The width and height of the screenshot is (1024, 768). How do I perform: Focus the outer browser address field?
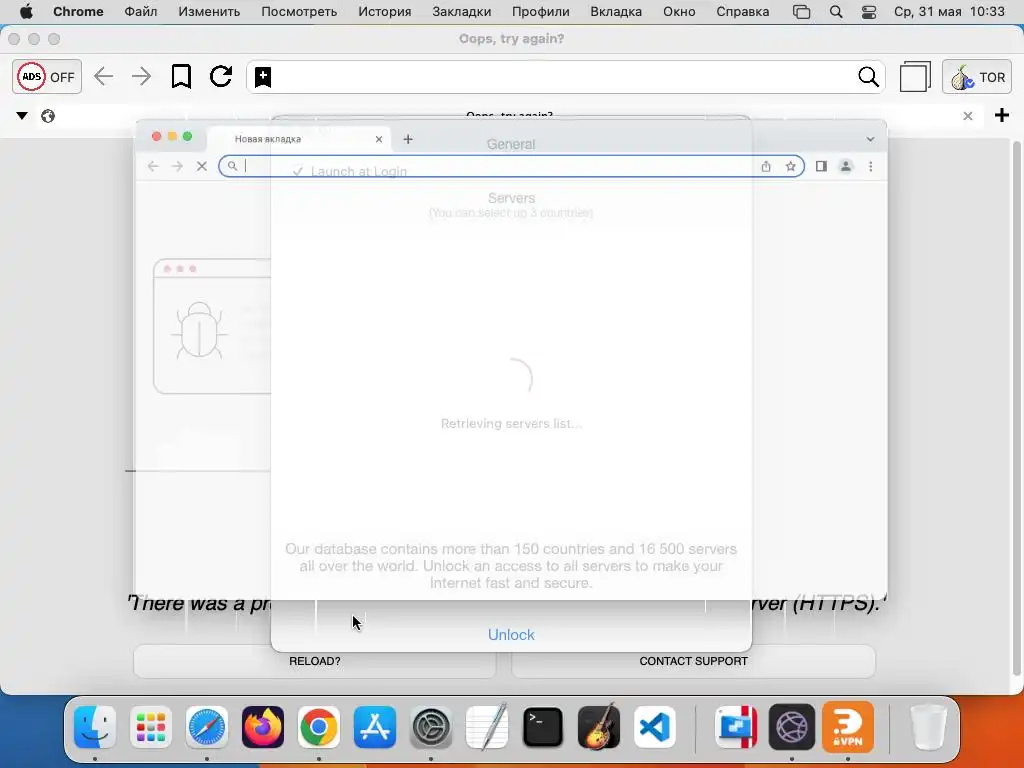565,77
